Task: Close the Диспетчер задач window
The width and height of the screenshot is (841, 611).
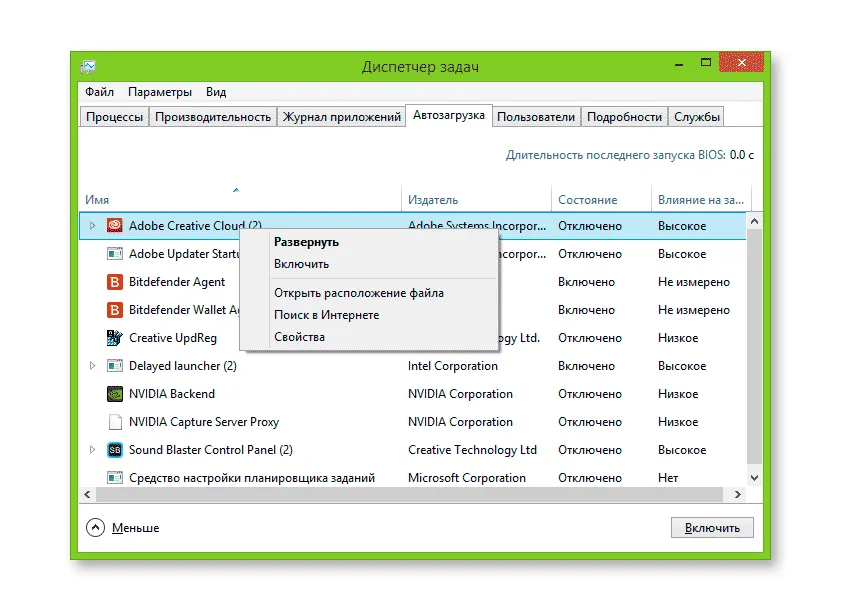Action: tap(741, 62)
